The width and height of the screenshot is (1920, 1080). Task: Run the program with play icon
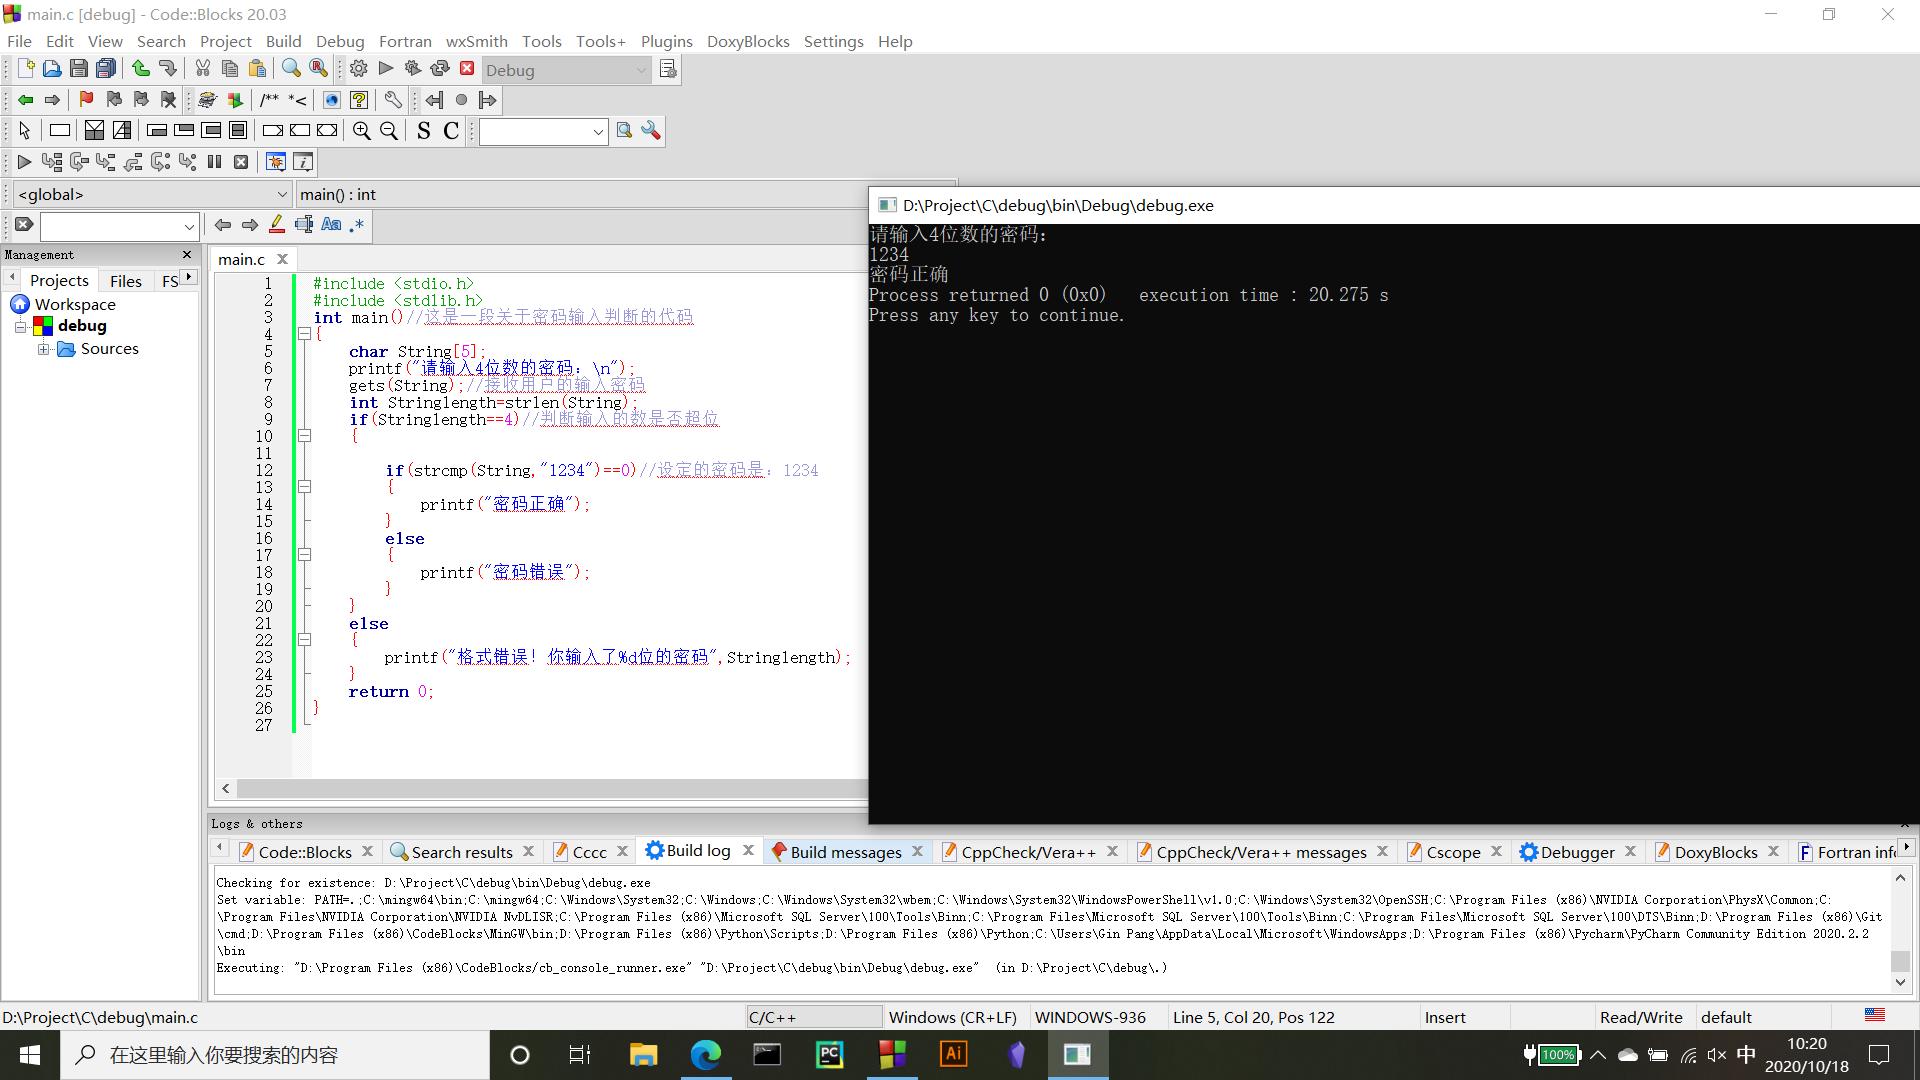[x=386, y=69]
